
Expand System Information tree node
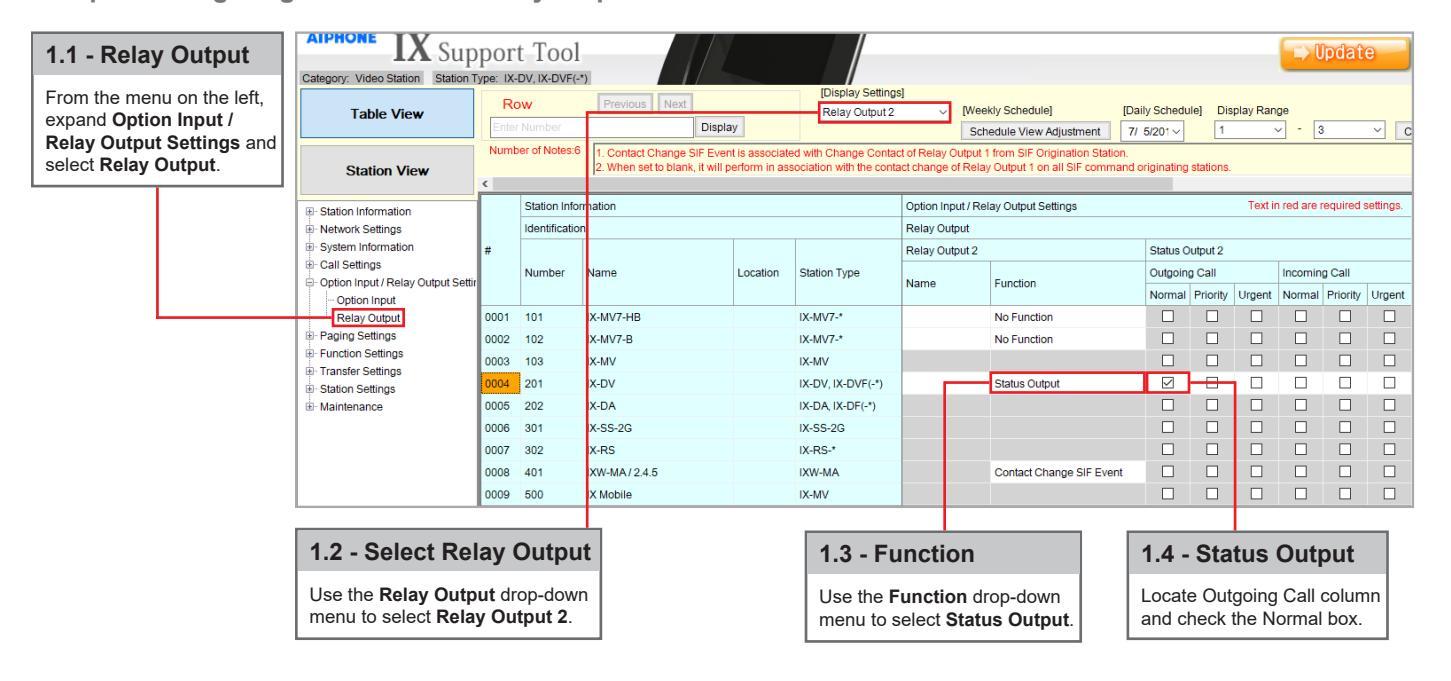point(311,247)
